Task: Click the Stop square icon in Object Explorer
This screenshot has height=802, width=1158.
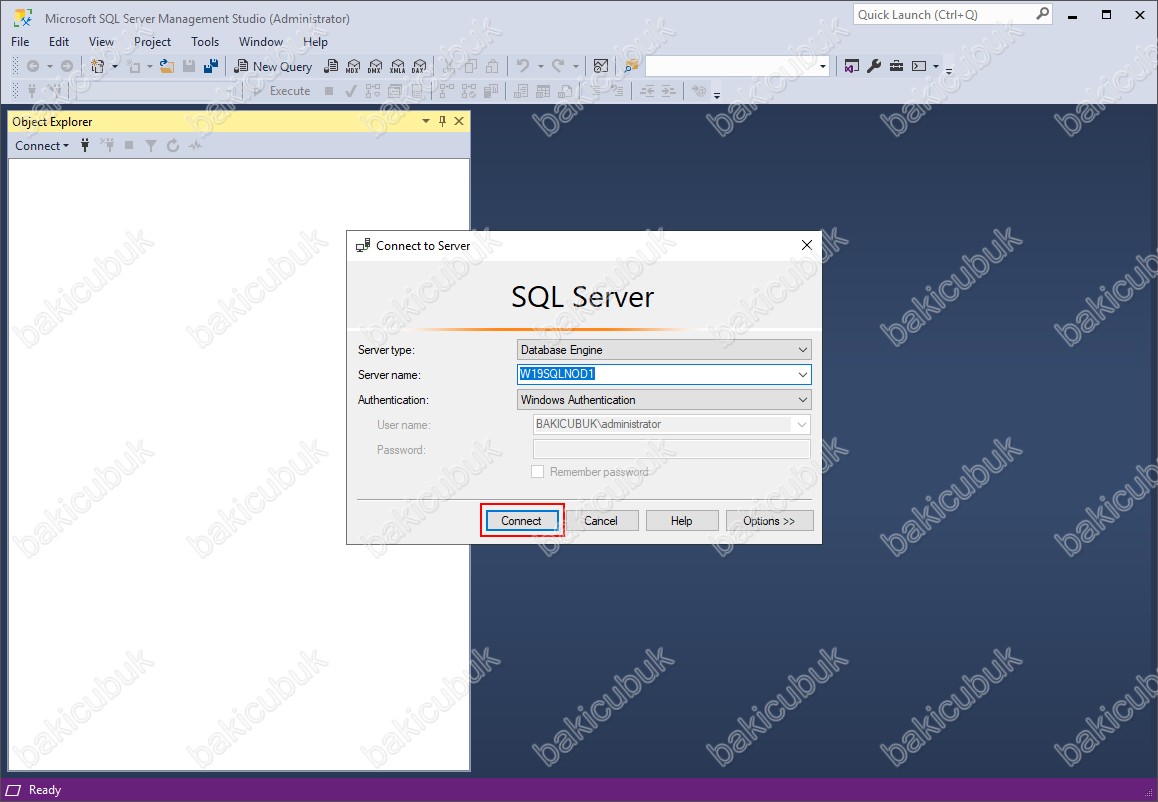Action: coord(129,145)
